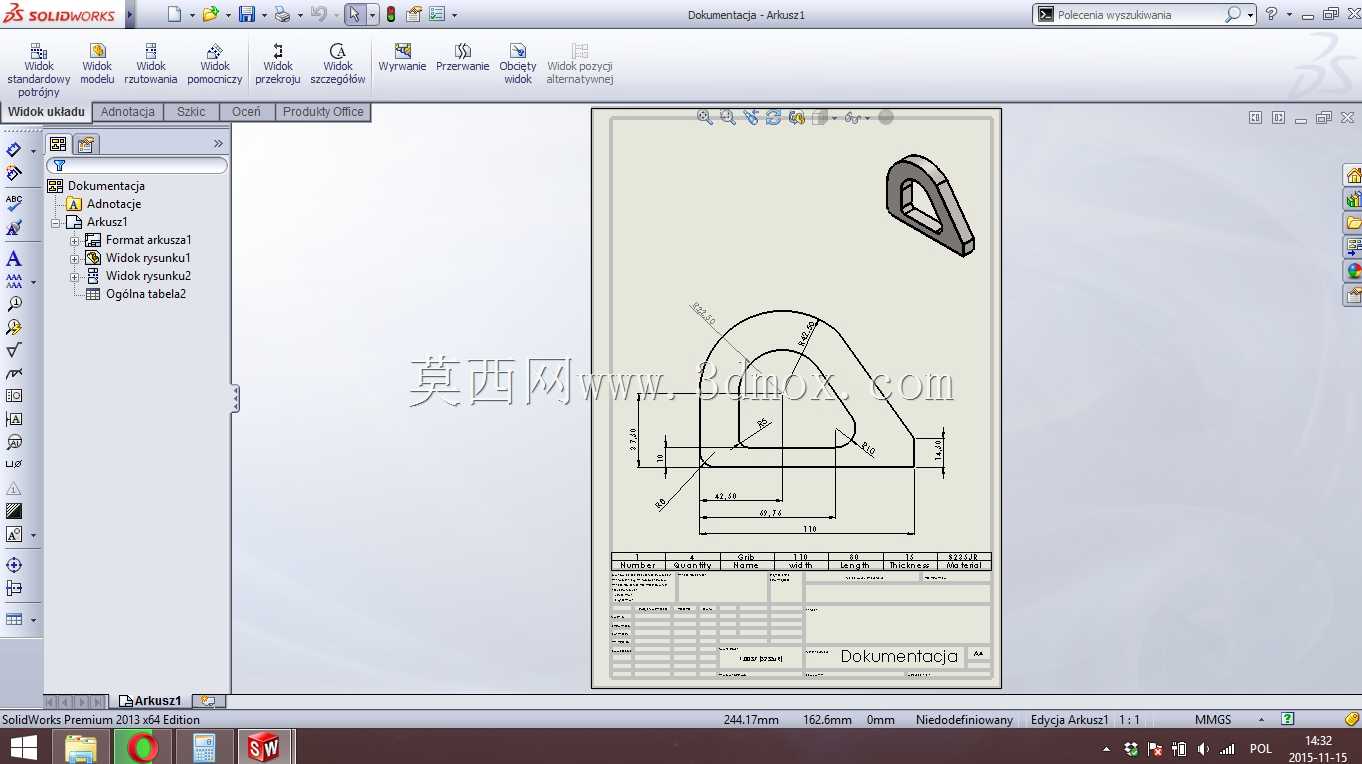Launch Opera browser from the taskbar
This screenshot has width=1362, height=764.
point(143,747)
